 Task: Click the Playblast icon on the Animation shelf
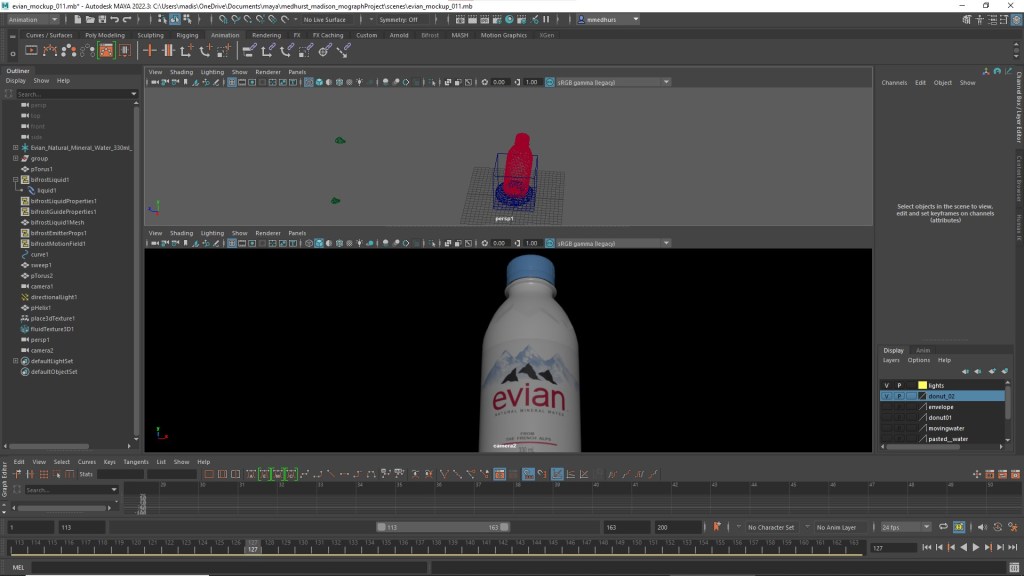click(x=32, y=50)
